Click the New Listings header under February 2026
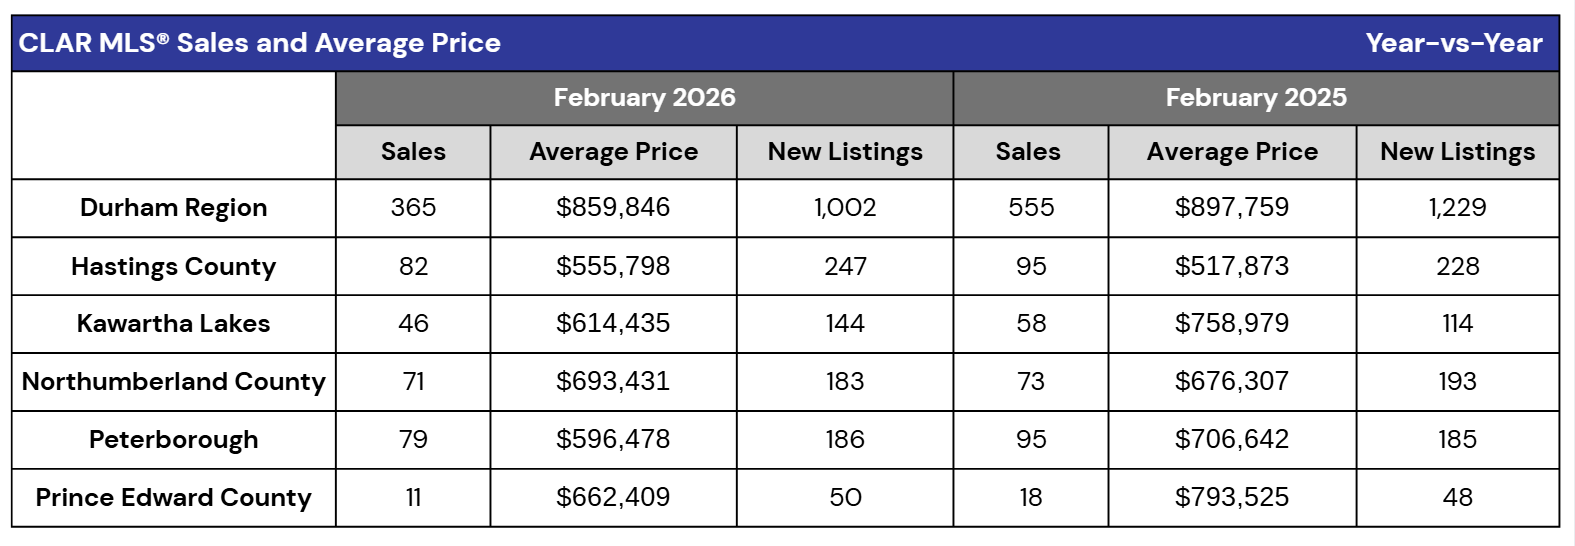The width and height of the screenshot is (1575, 546). coord(845,152)
